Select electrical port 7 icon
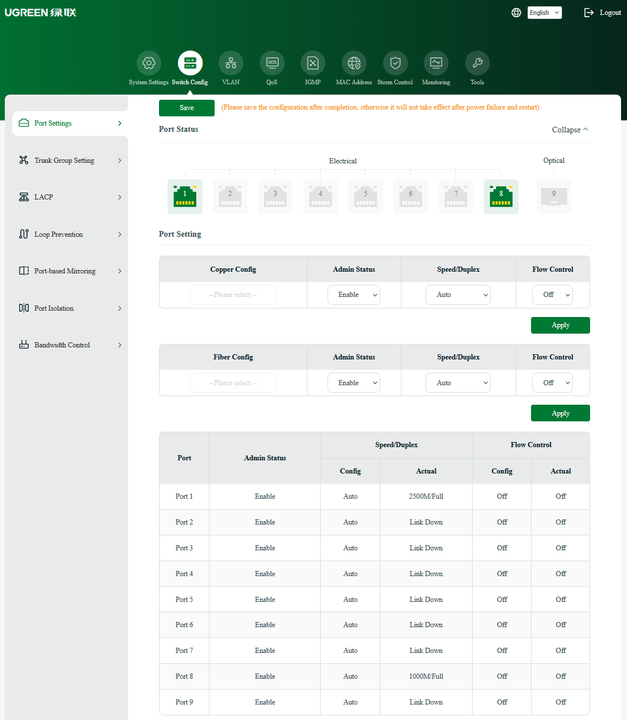This screenshot has width=627, height=720. pyautogui.click(x=456, y=197)
